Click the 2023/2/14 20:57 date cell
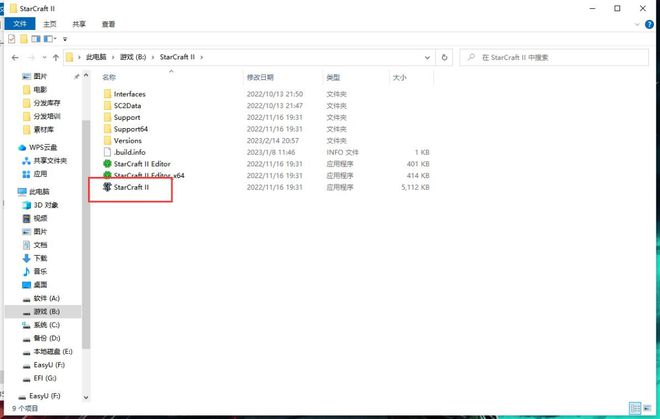 (x=273, y=141)
